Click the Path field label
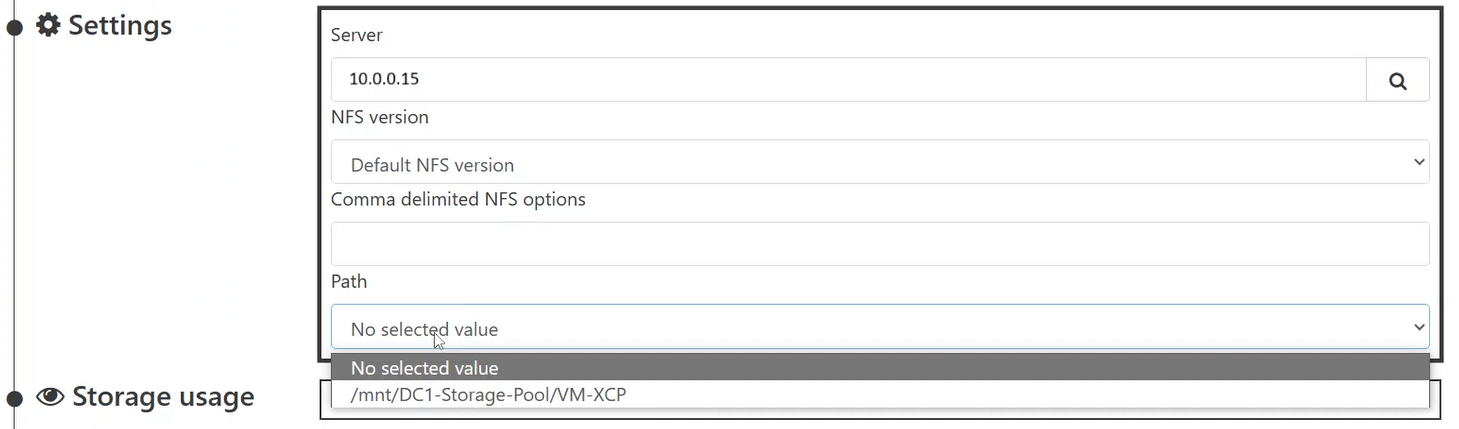Viewport: 1459px width, 429px height. pyautogui.click(x=349, y=281)
